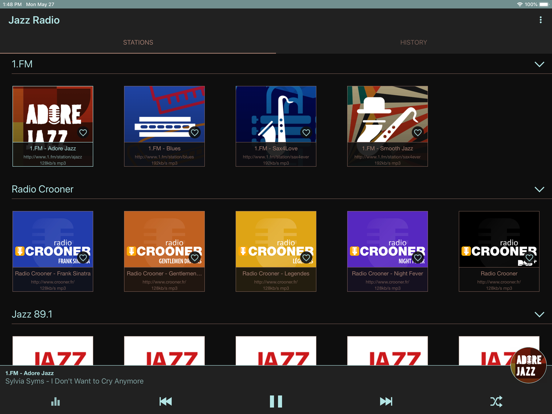Favorite Radio Crooner Legendes station
The image size is (552, 414).
point(306,257)
